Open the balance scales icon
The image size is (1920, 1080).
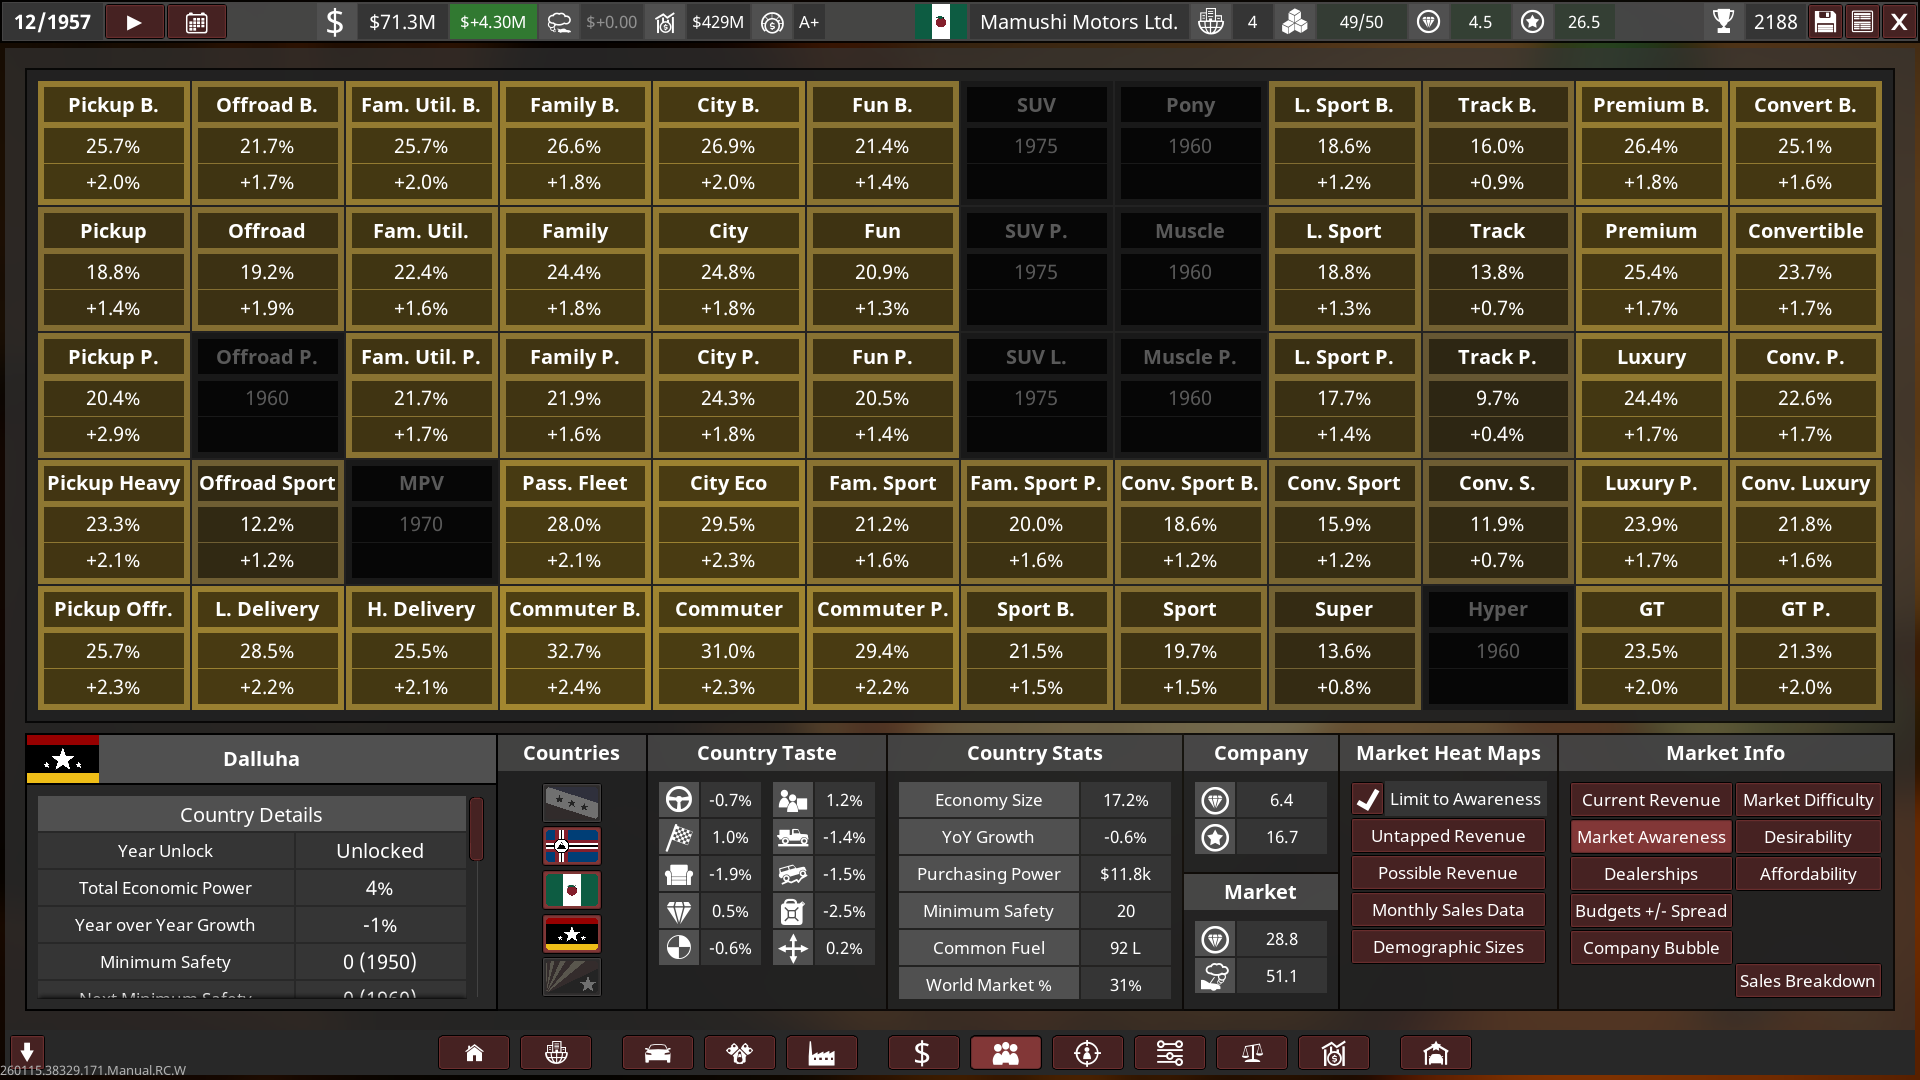point(1251,1053)
